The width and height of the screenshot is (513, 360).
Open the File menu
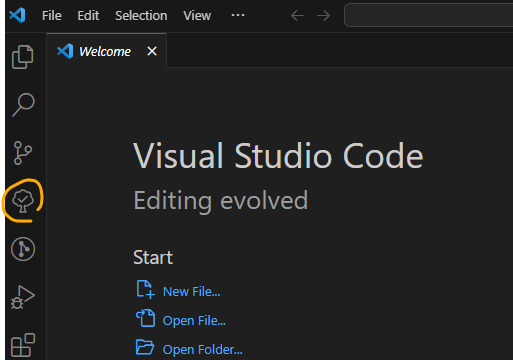click(x=52, y=15)
